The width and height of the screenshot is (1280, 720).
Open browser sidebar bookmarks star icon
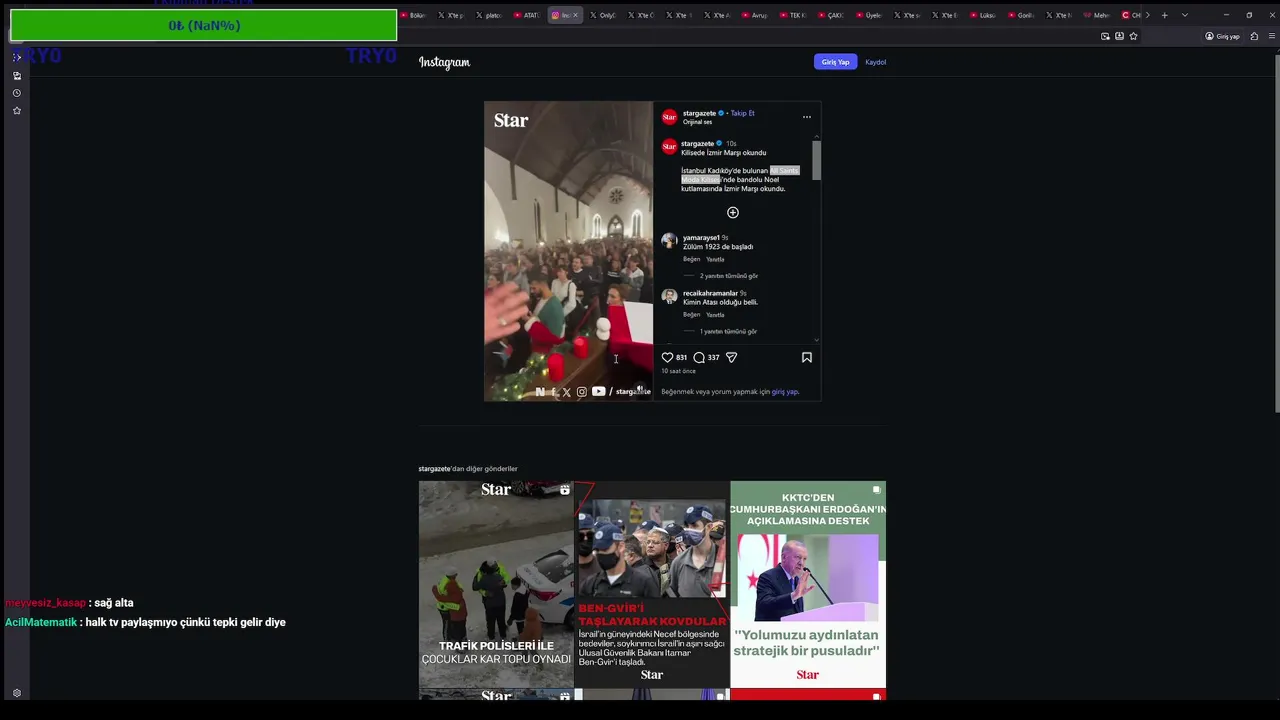16,111
